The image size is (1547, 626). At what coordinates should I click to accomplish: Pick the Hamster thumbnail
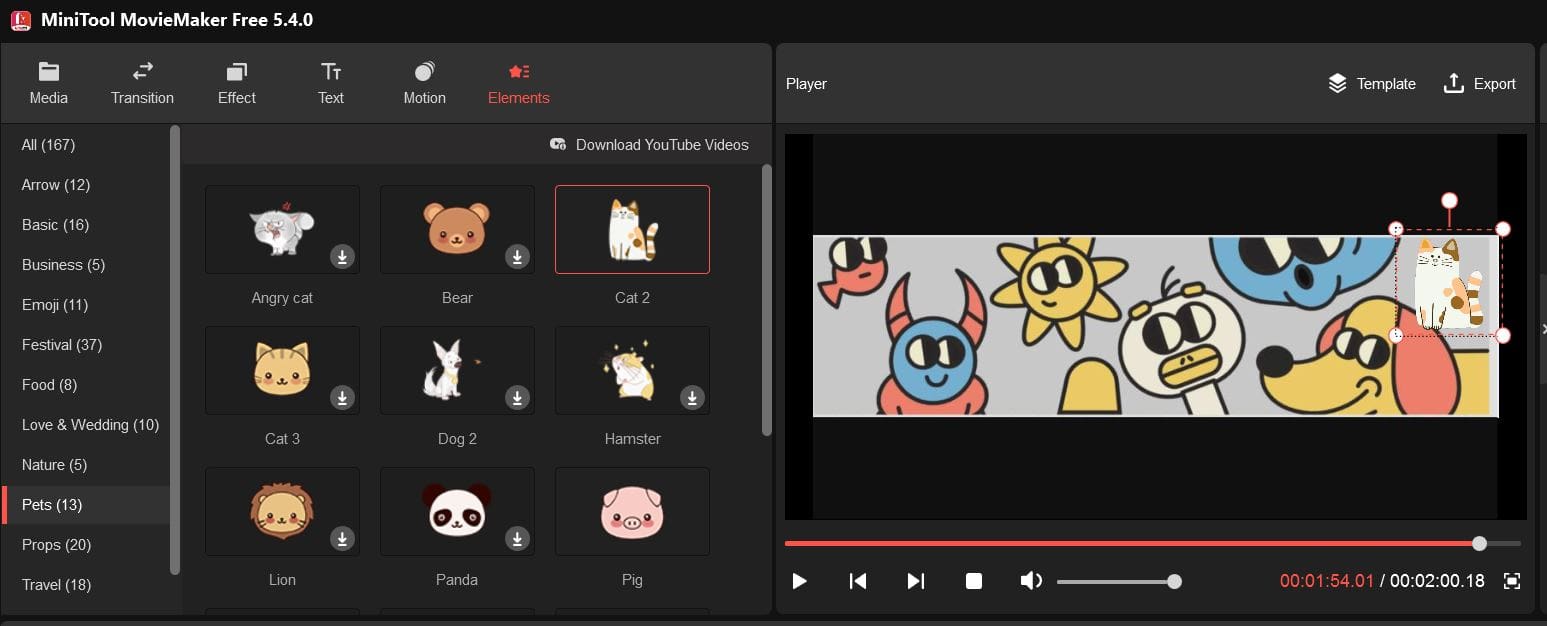click(x=632, y=370)
